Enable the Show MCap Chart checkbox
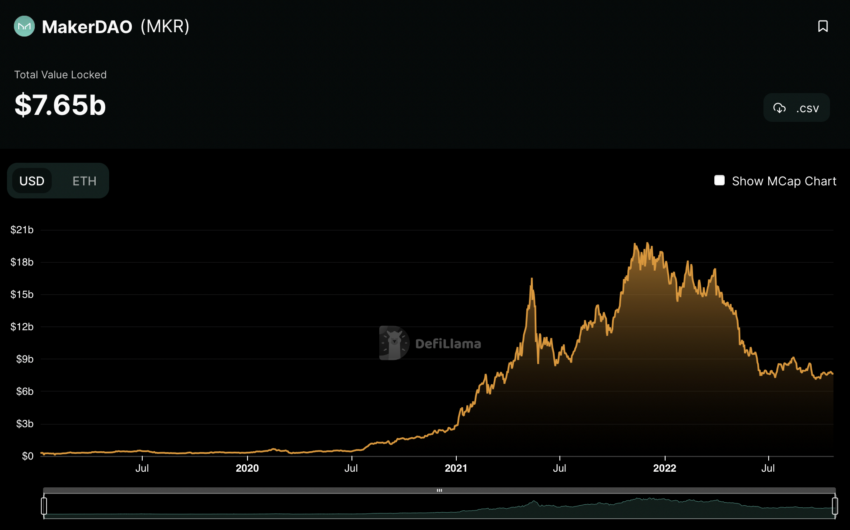The height and width of the screenshot is (530, 850). click(719, 181)
